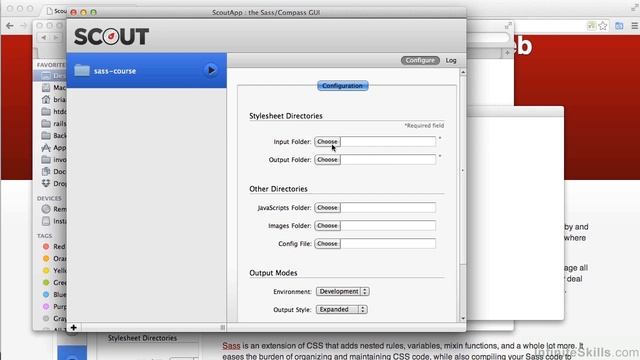Click Finder window back arrow
Image resolution: width=640 pixels, height=360 pixels.
[x=43, y=38]
